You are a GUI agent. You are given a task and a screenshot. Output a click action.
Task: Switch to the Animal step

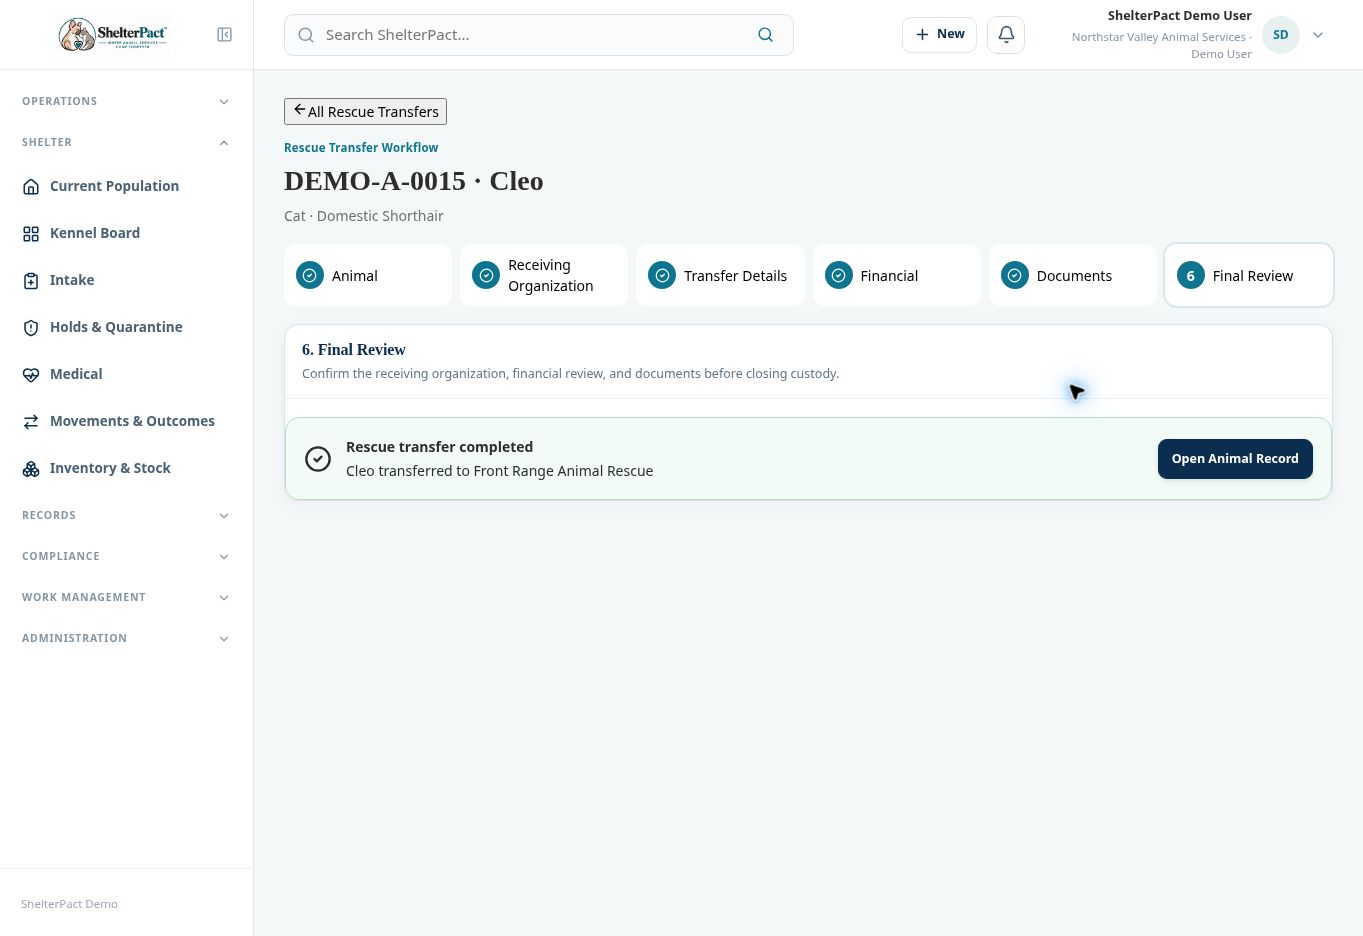tap(368, 275)
